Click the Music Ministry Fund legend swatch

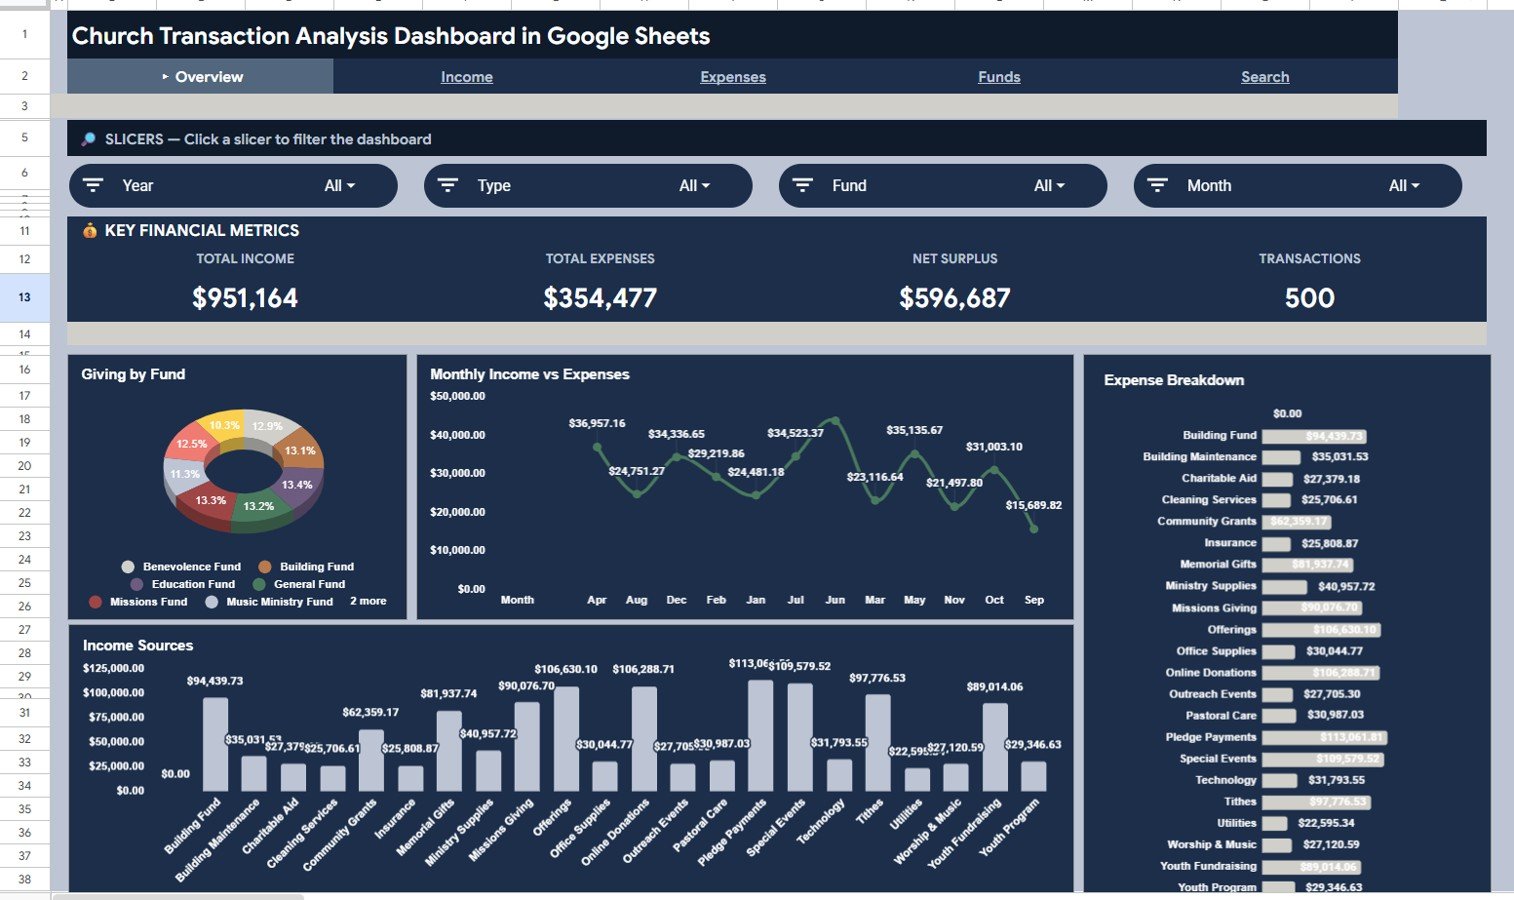click(211, 602)
